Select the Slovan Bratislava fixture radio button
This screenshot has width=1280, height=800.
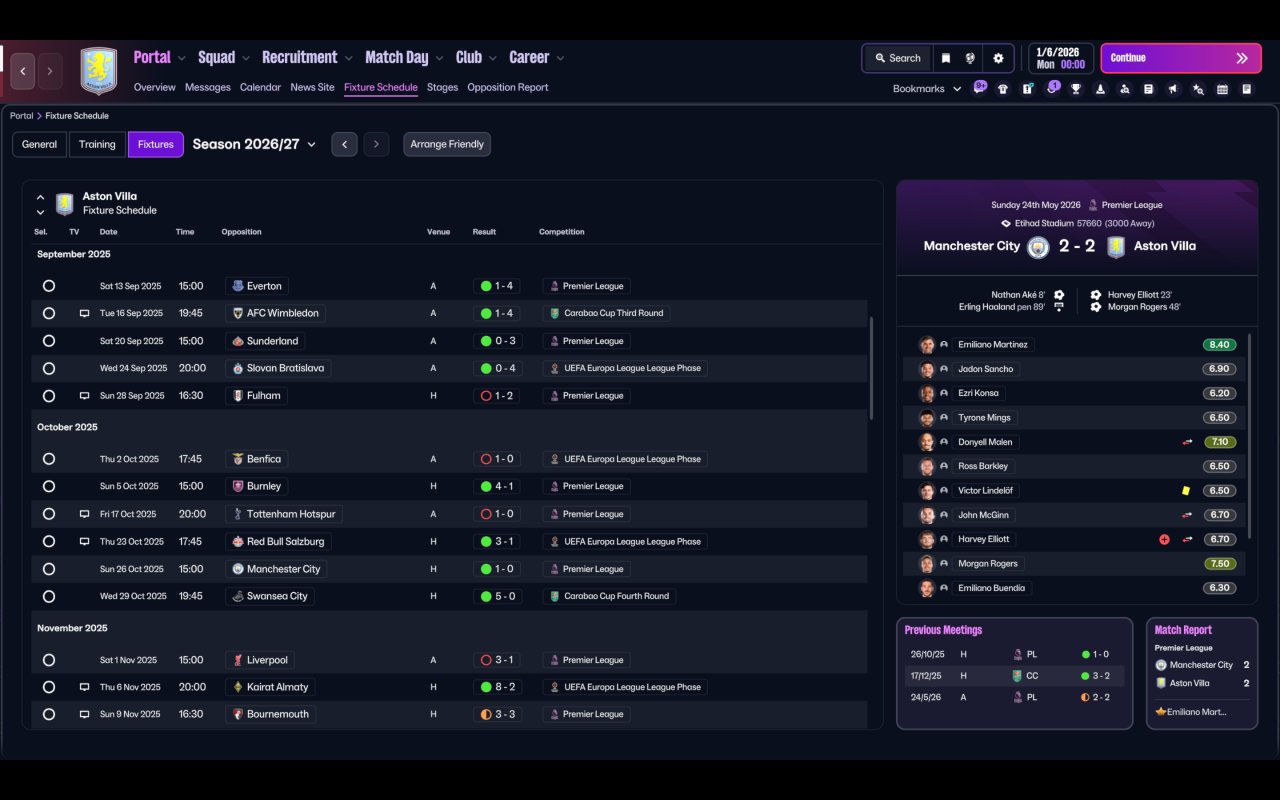(49, 368)
